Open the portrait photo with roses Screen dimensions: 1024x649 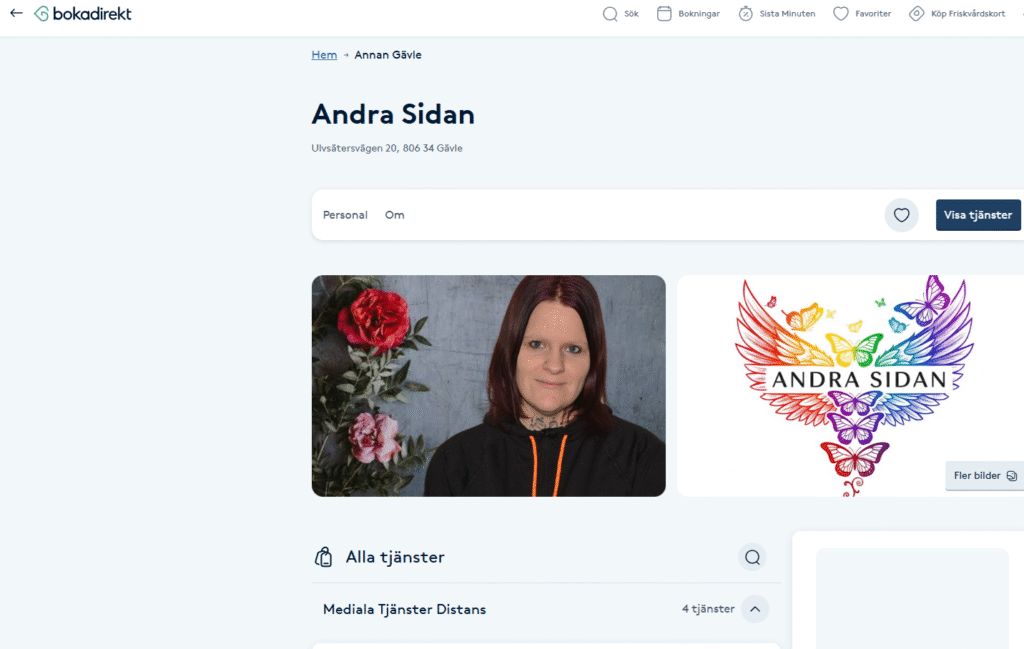(488, 385)
